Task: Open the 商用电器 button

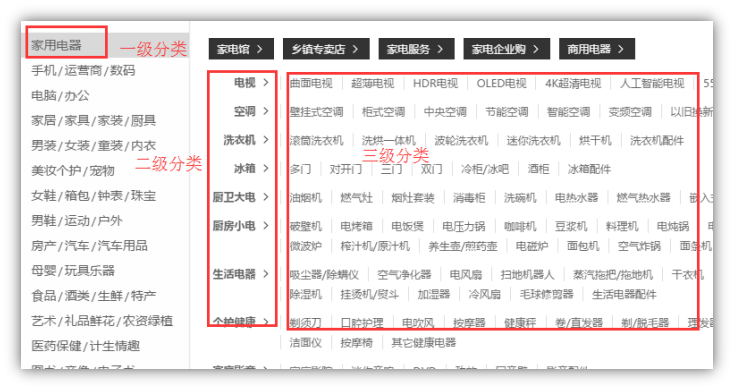Action: pos(596,49)
